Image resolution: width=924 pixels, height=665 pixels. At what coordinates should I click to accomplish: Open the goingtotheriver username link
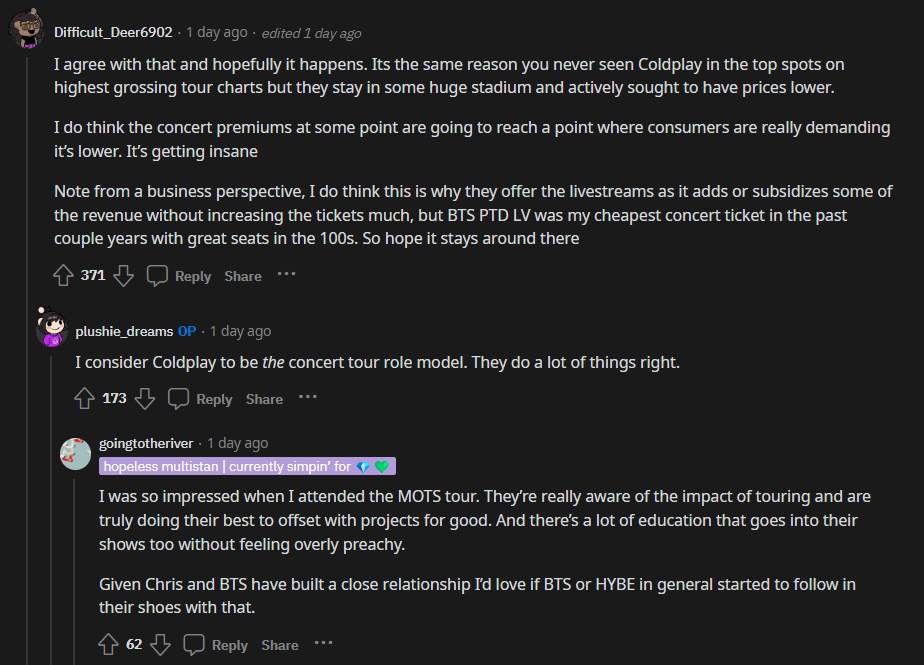(x=148, y=443)
